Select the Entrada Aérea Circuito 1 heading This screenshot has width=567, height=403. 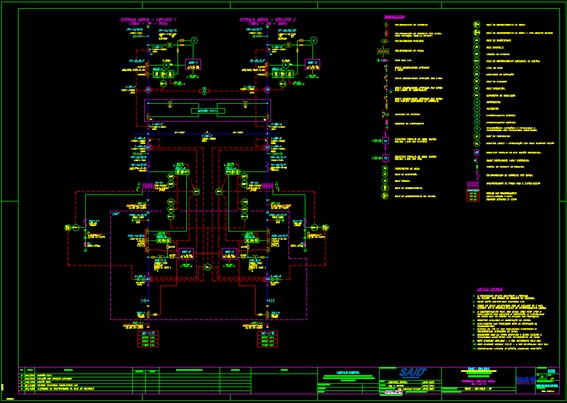(148, 20)
